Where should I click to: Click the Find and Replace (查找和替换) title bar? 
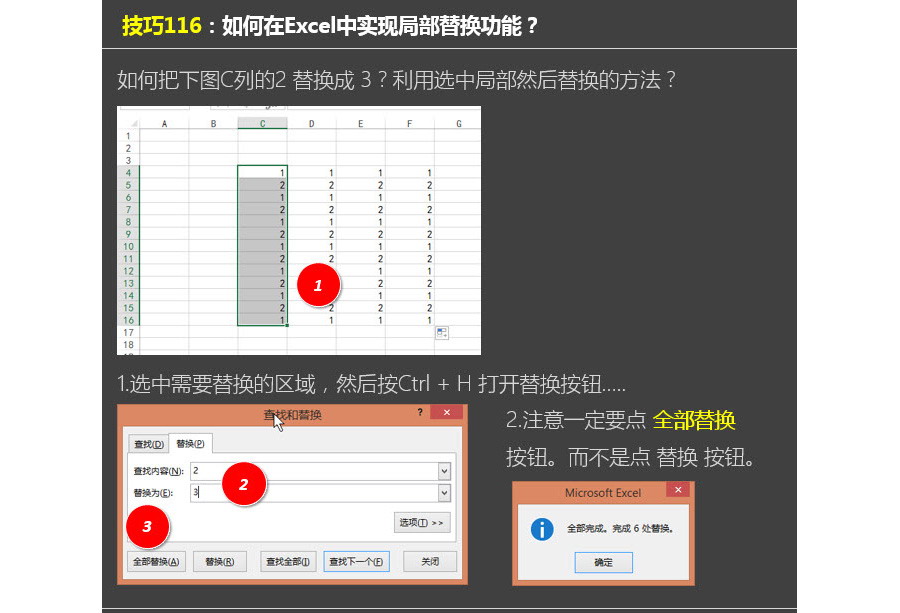[x=293, y=414]
